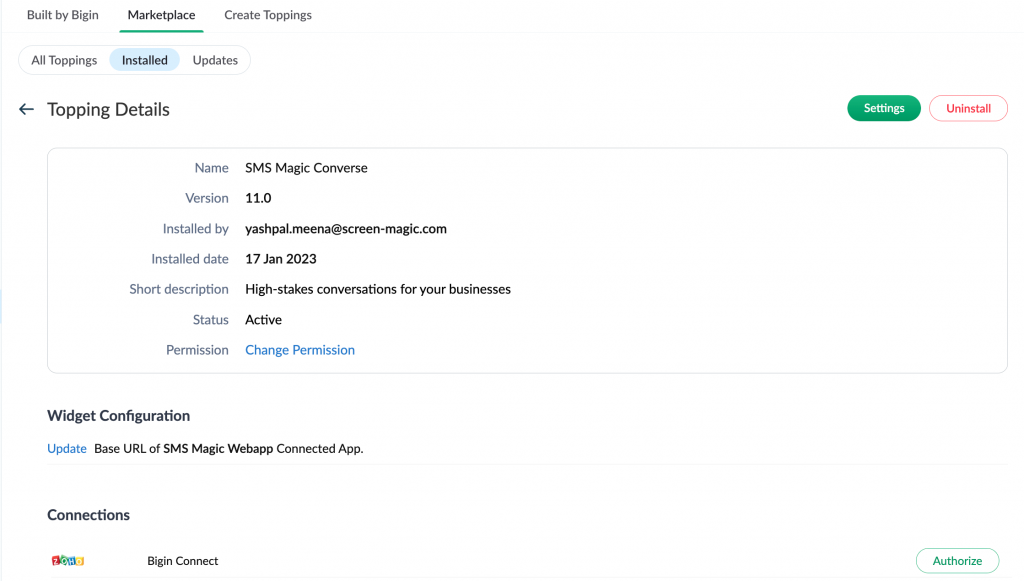Screen dimensions: 1024x581
Task: Click the Version field label
Action: pos(206,198)
